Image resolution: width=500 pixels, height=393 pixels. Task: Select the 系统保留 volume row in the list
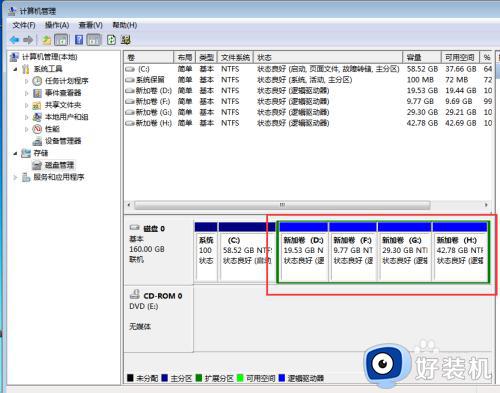pyautogui.click(x=308, y=80)
